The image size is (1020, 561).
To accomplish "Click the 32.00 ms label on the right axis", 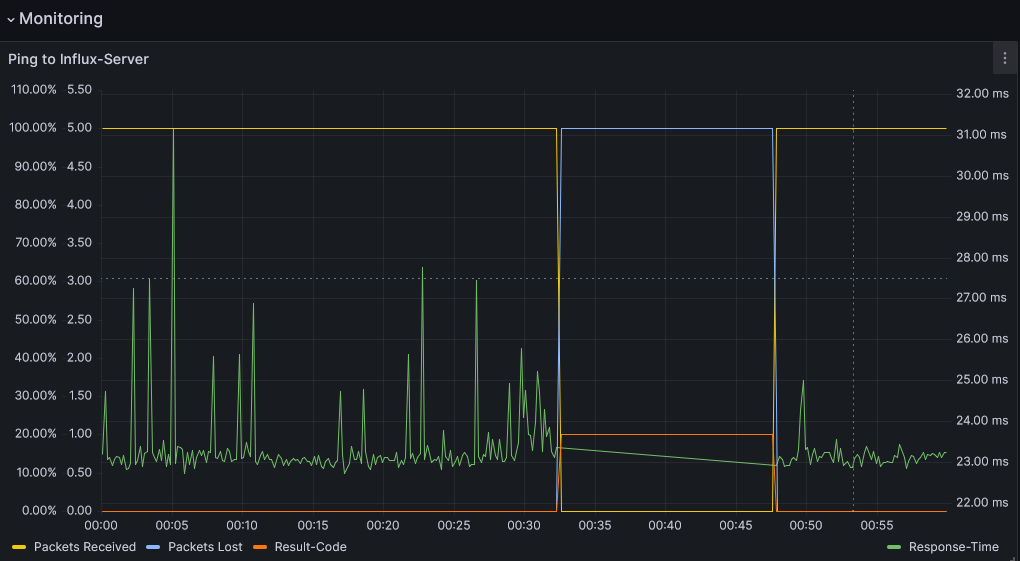I will tap(981, 93).
